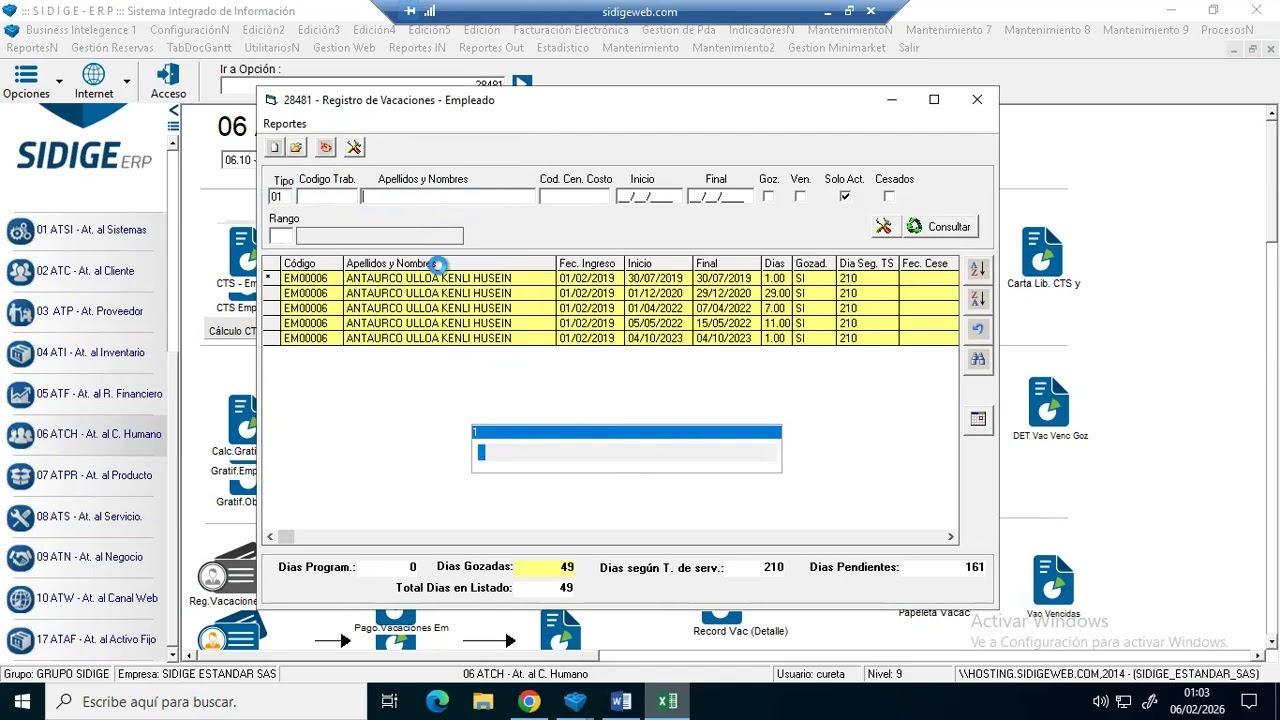Uncheck the Solo Act. checkbox

click(845, 196)
